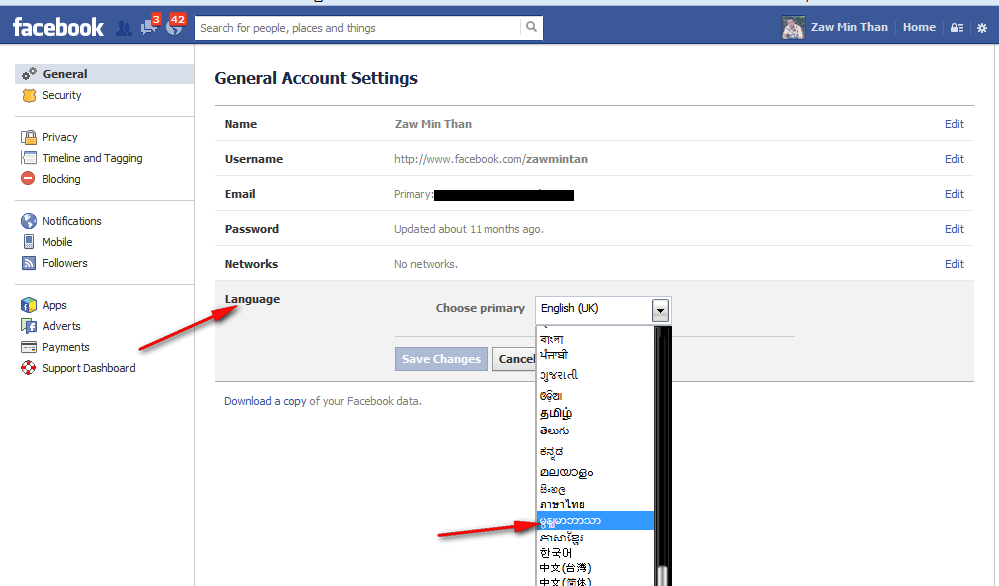Click Download a copy link
Viewport: 999px width, 586px height.
pos(265,401)
